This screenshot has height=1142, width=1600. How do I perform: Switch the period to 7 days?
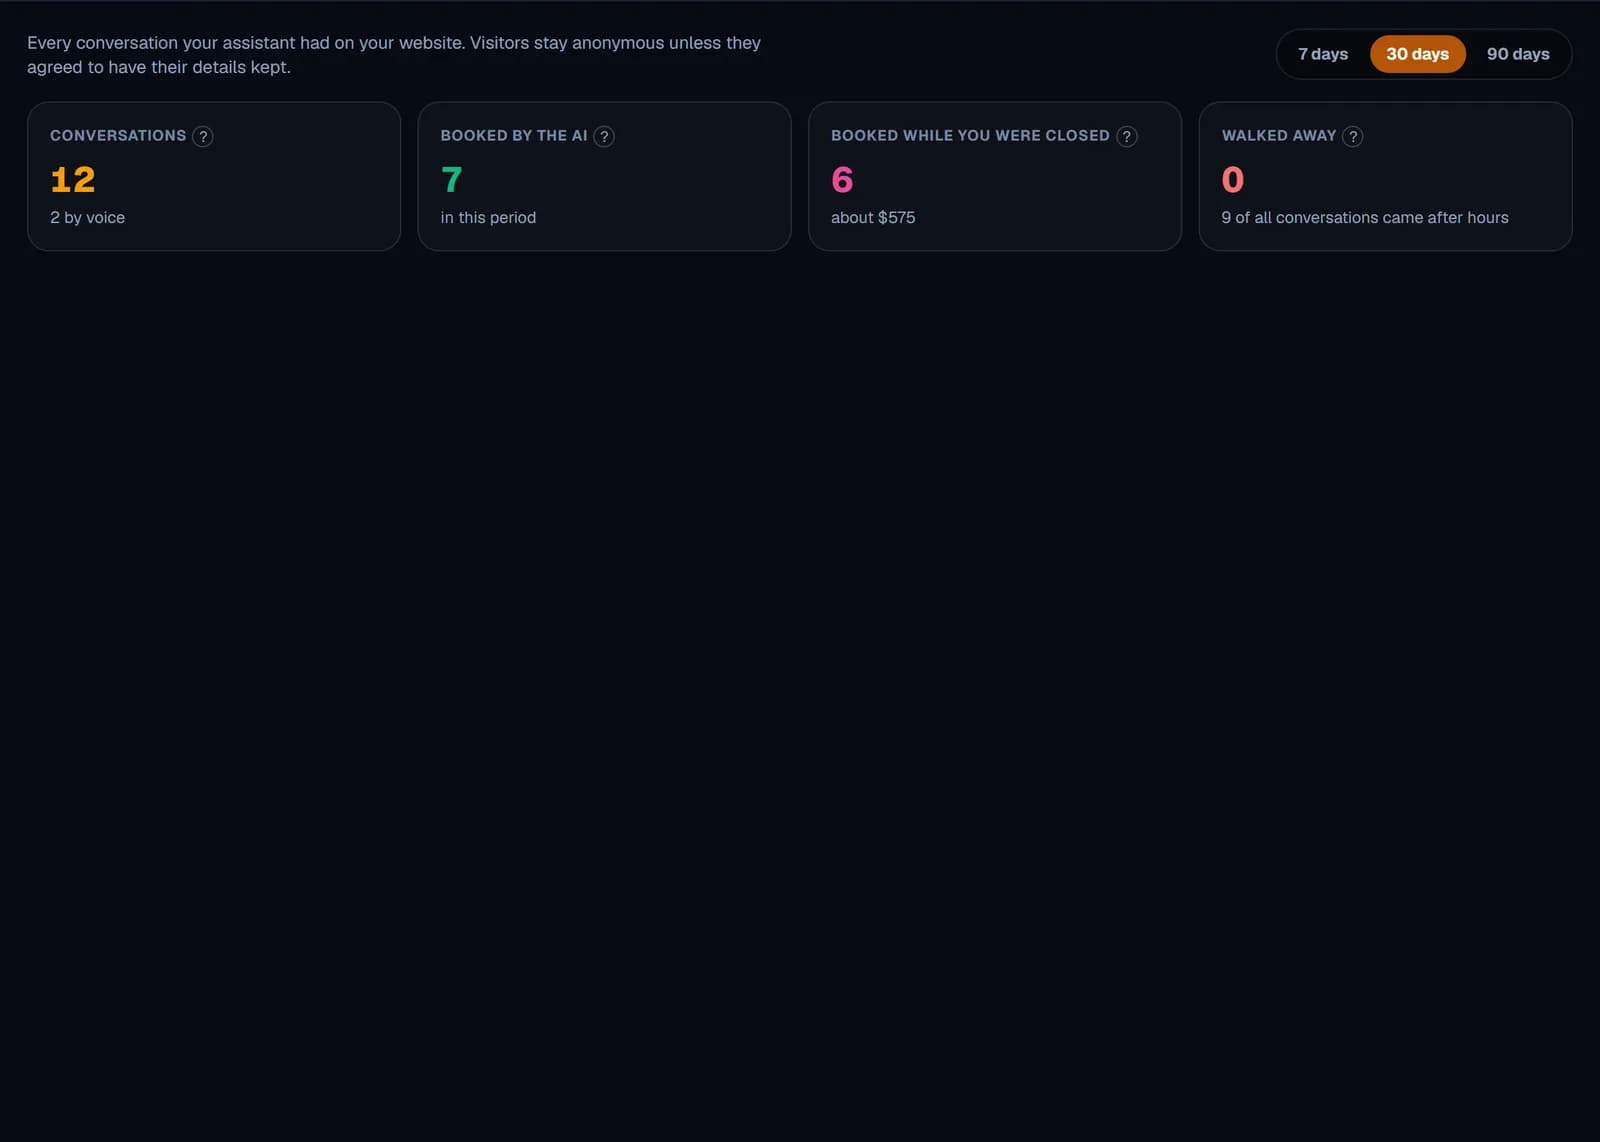coord(1323,54)
